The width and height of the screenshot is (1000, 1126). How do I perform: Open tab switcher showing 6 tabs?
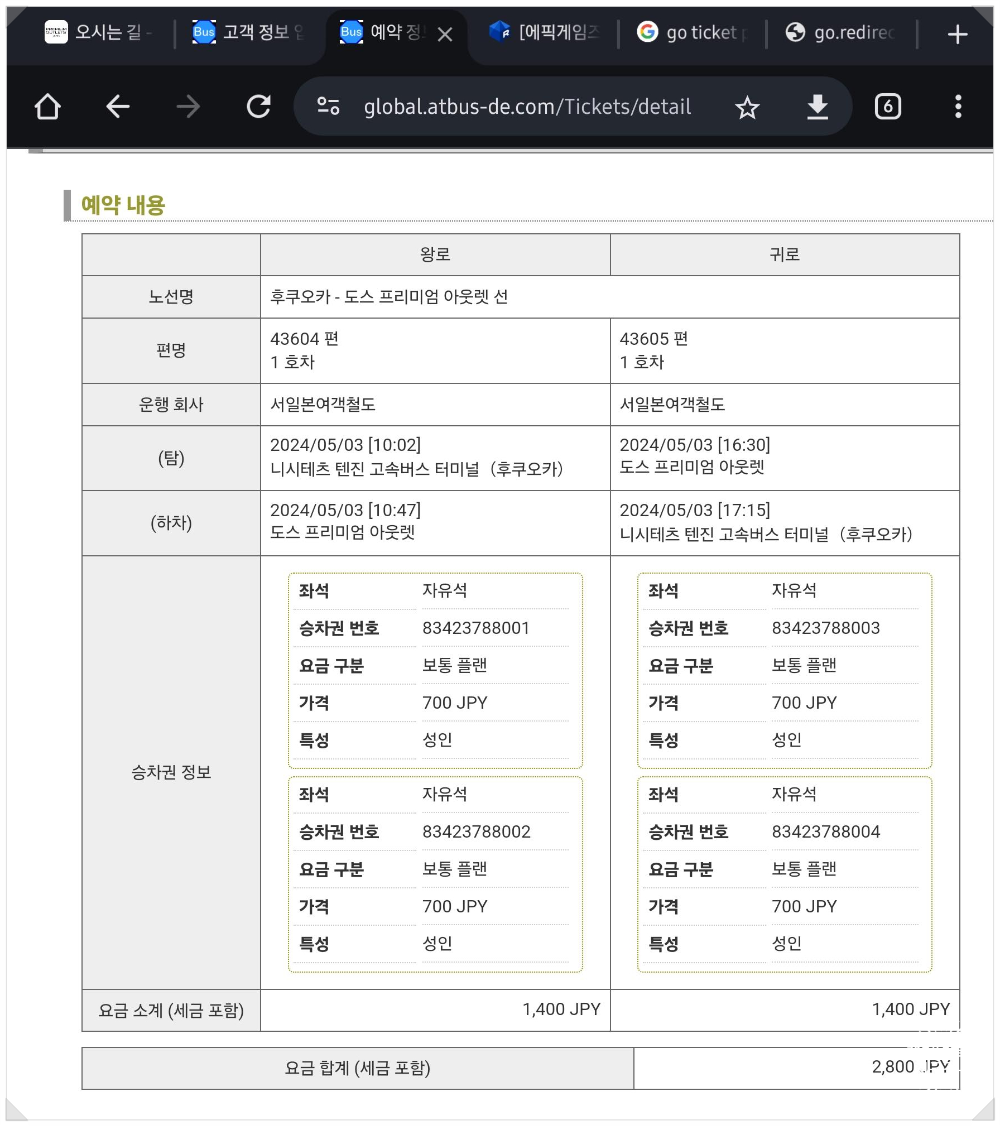888,107
